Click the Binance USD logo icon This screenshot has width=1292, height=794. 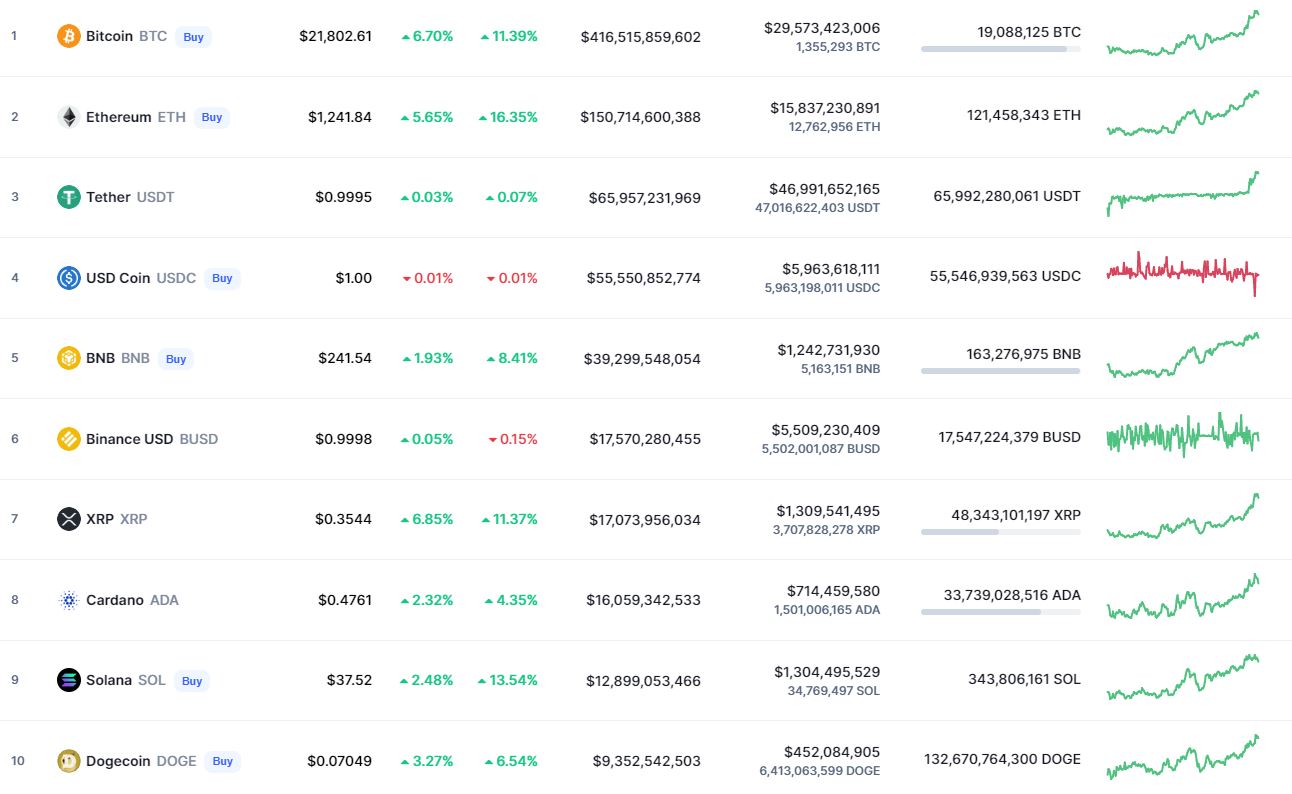[x=69, y=439]
